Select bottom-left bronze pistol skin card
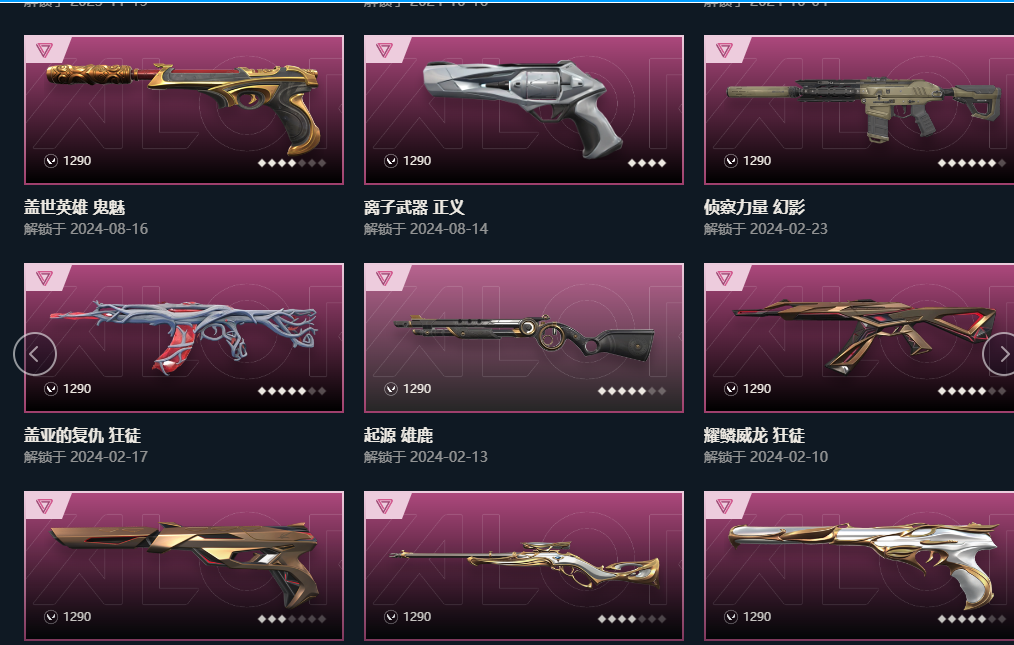 tap(184, 566)
